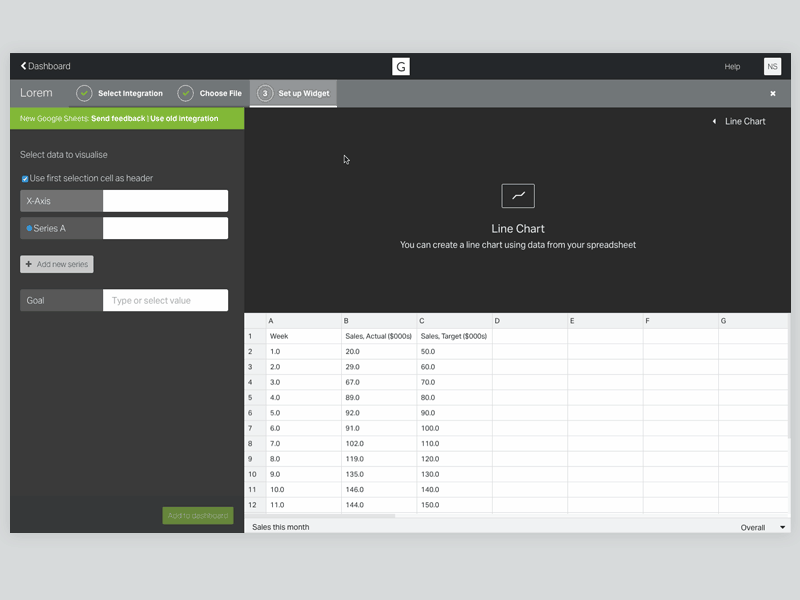Click the Send feedback link
The image size is (800, 600).
tap(118, 118)
